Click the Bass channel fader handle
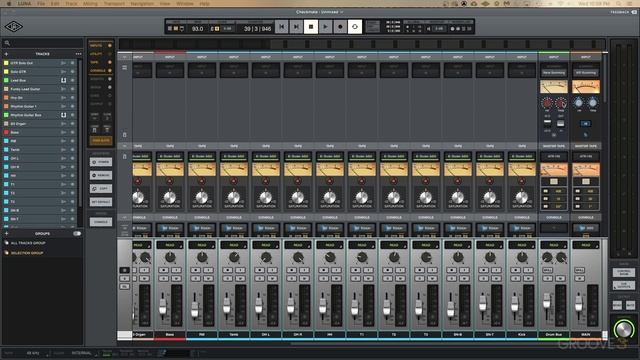Viewport: 640px width, 360px height. click(x=162, y=307)
